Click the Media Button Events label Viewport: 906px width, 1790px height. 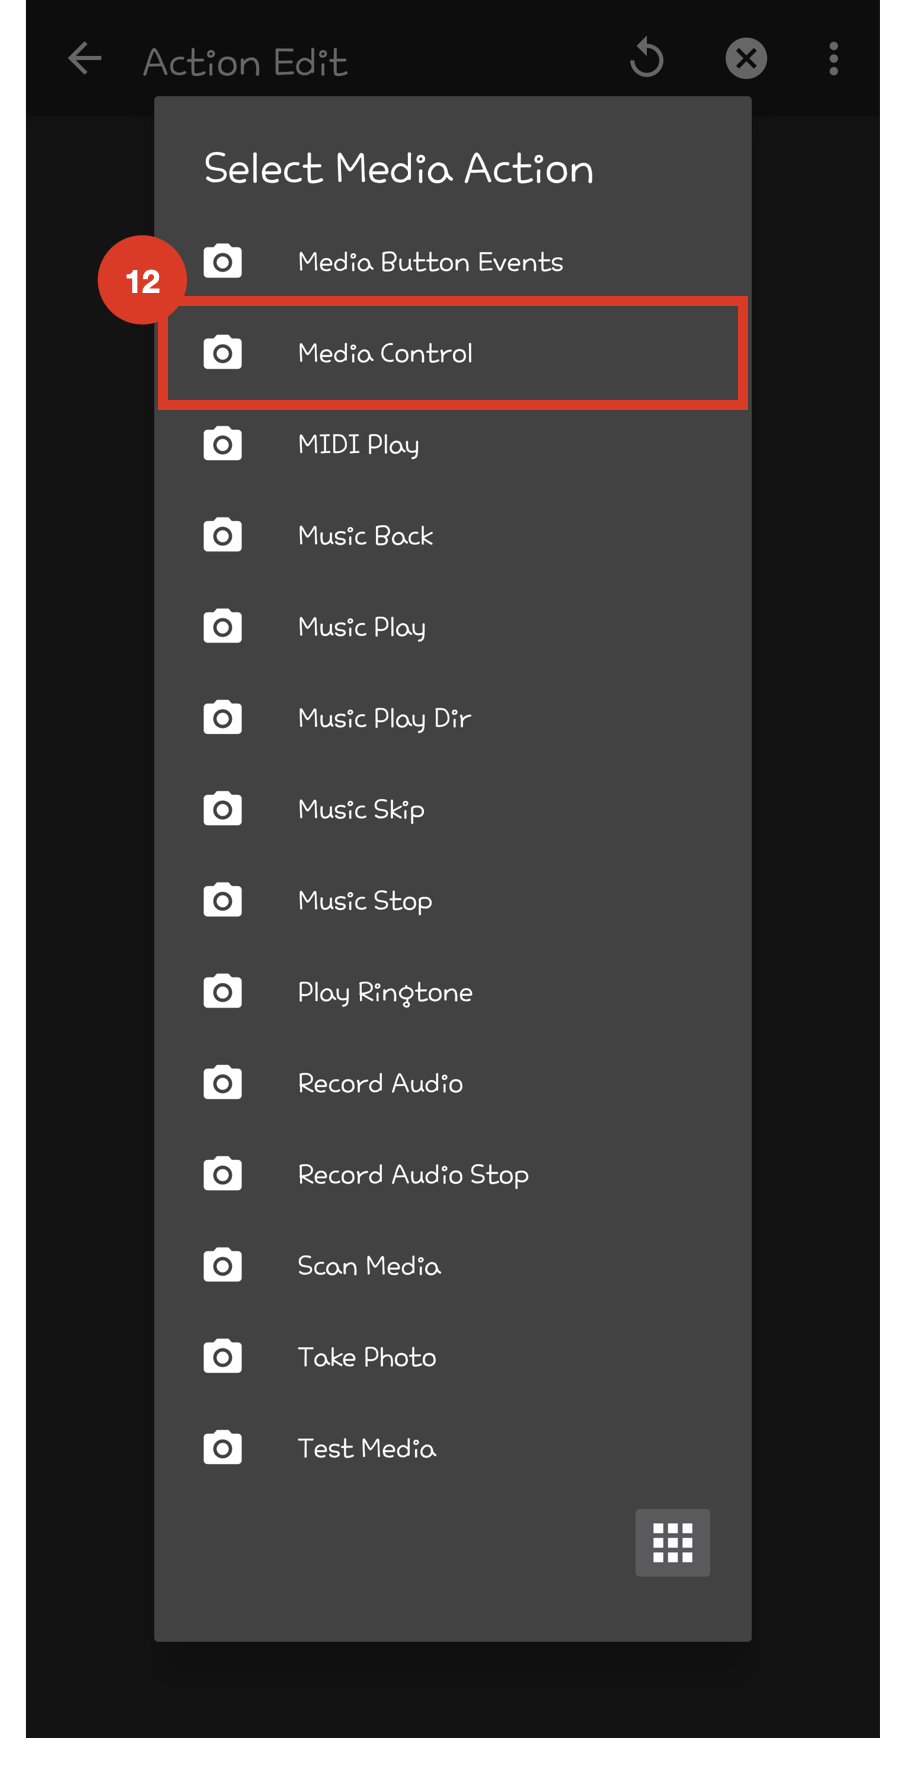tap(430, 262)
